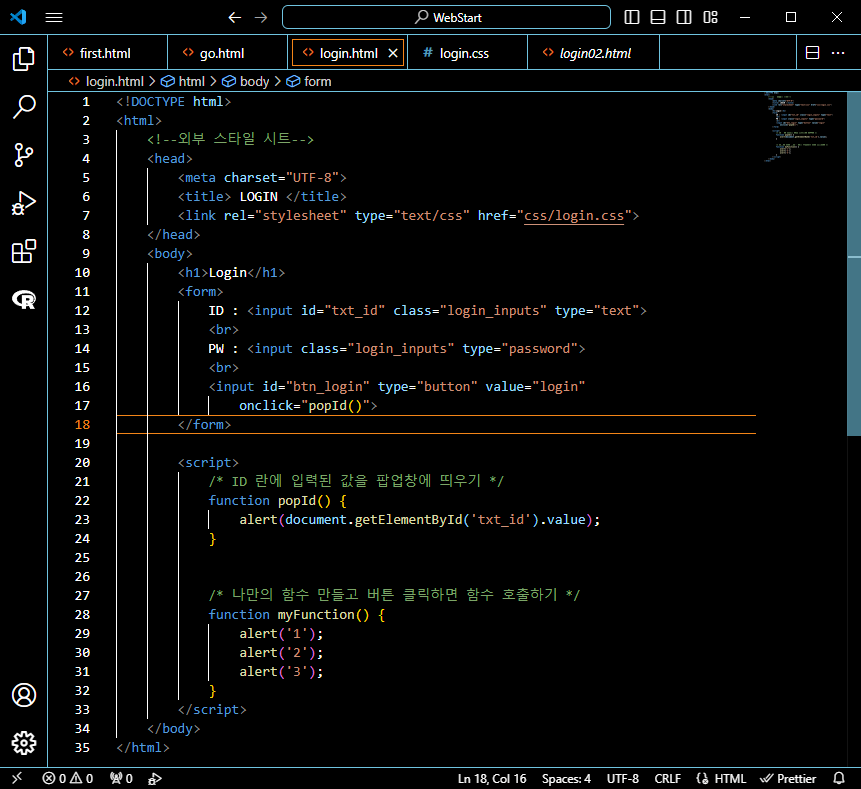Split the editor with split icon
The width and height of the screenshot is (861, 789).
(812, 53)
